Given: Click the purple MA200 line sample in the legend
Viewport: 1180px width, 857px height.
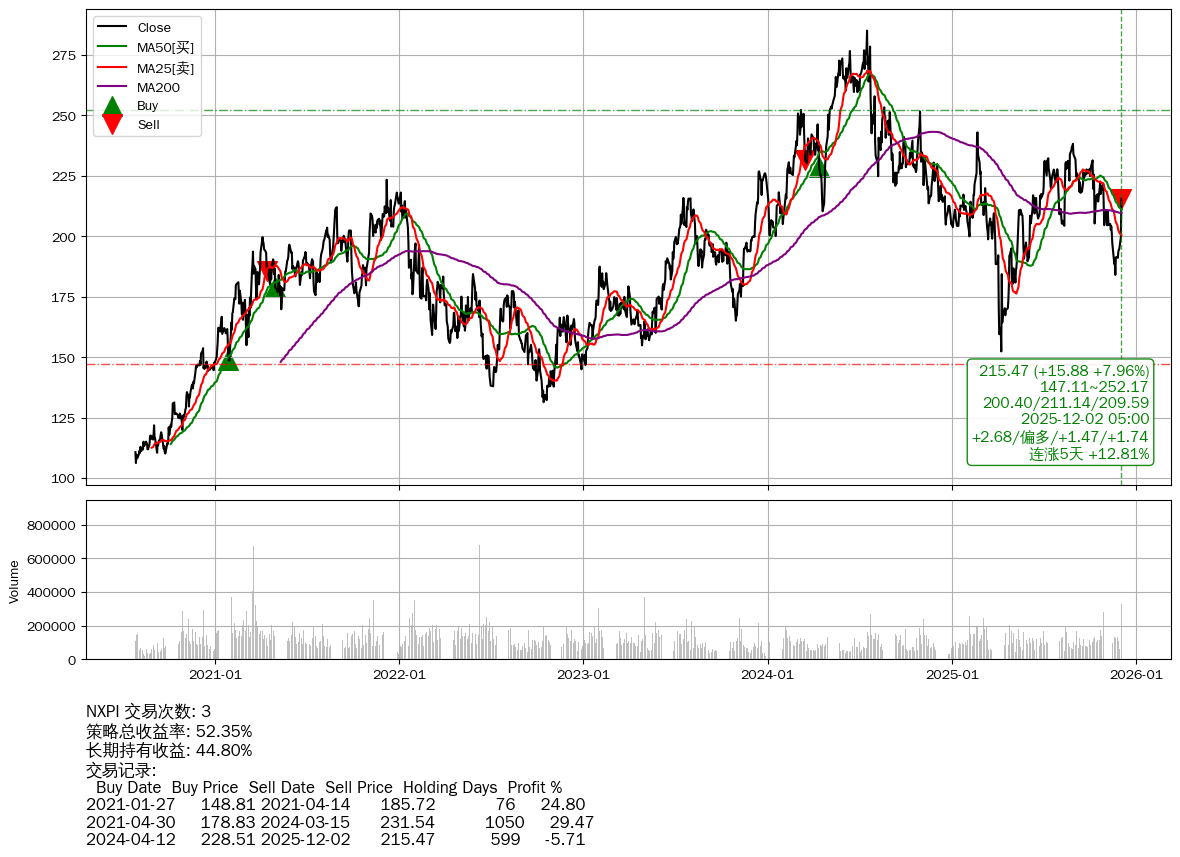Looking at the screenshot, I should pyautogui.click(x=113, y=87).
